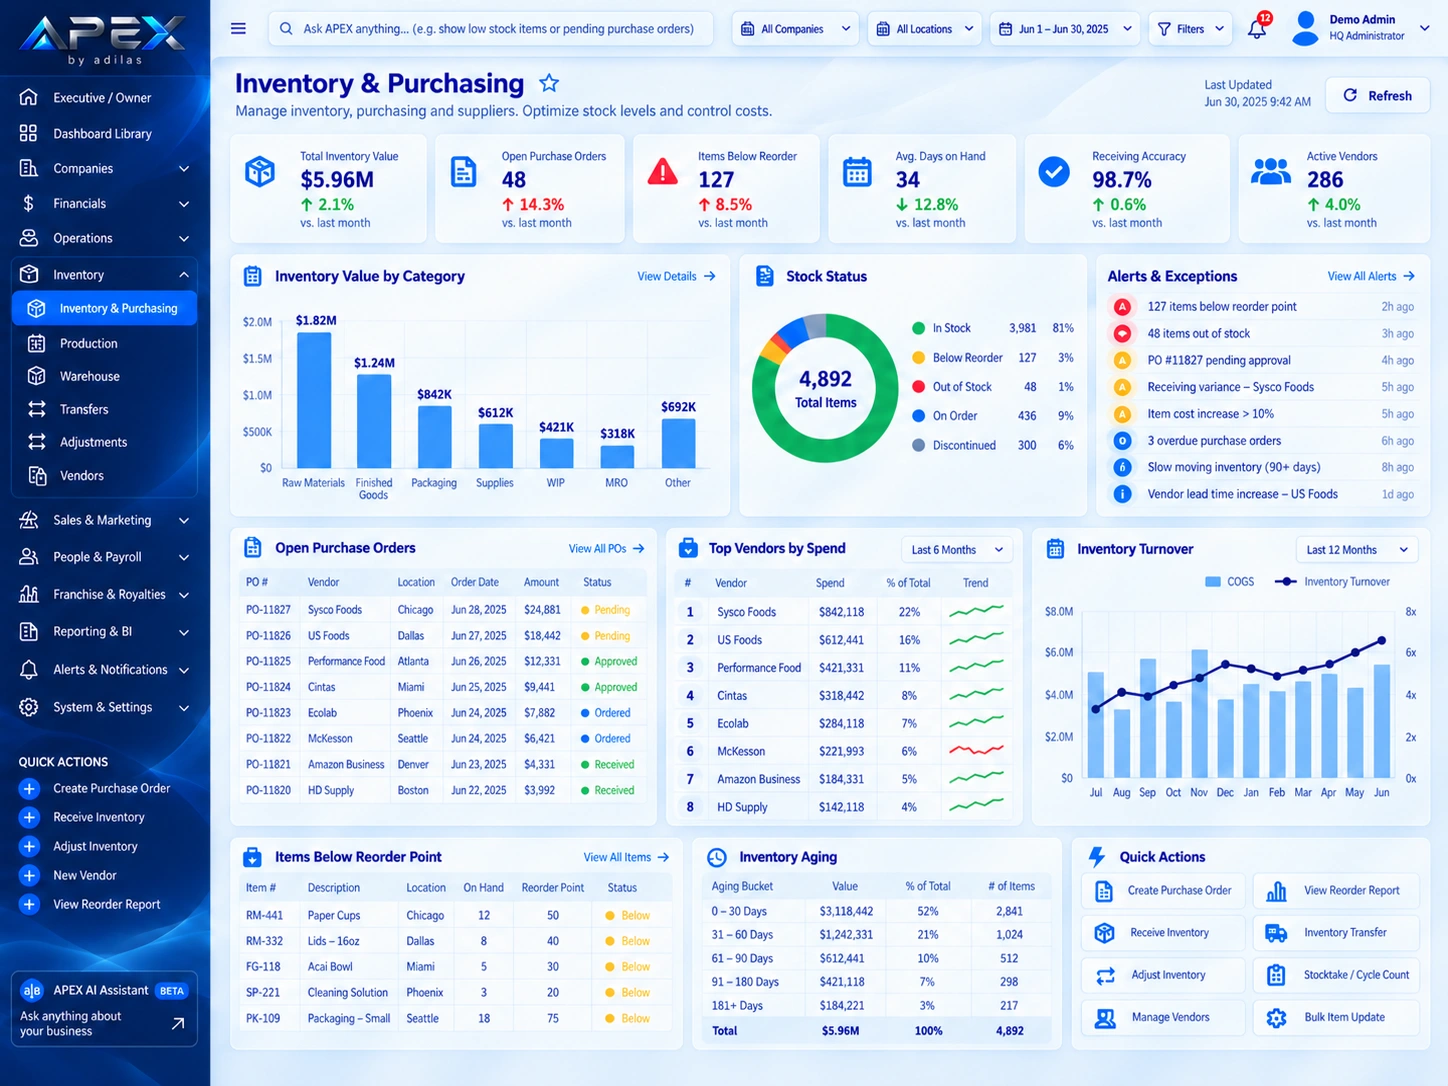Open the All Companies dropdown
The height and width of the screenshot is (1086, 1448).
click(x=796, y=29)
